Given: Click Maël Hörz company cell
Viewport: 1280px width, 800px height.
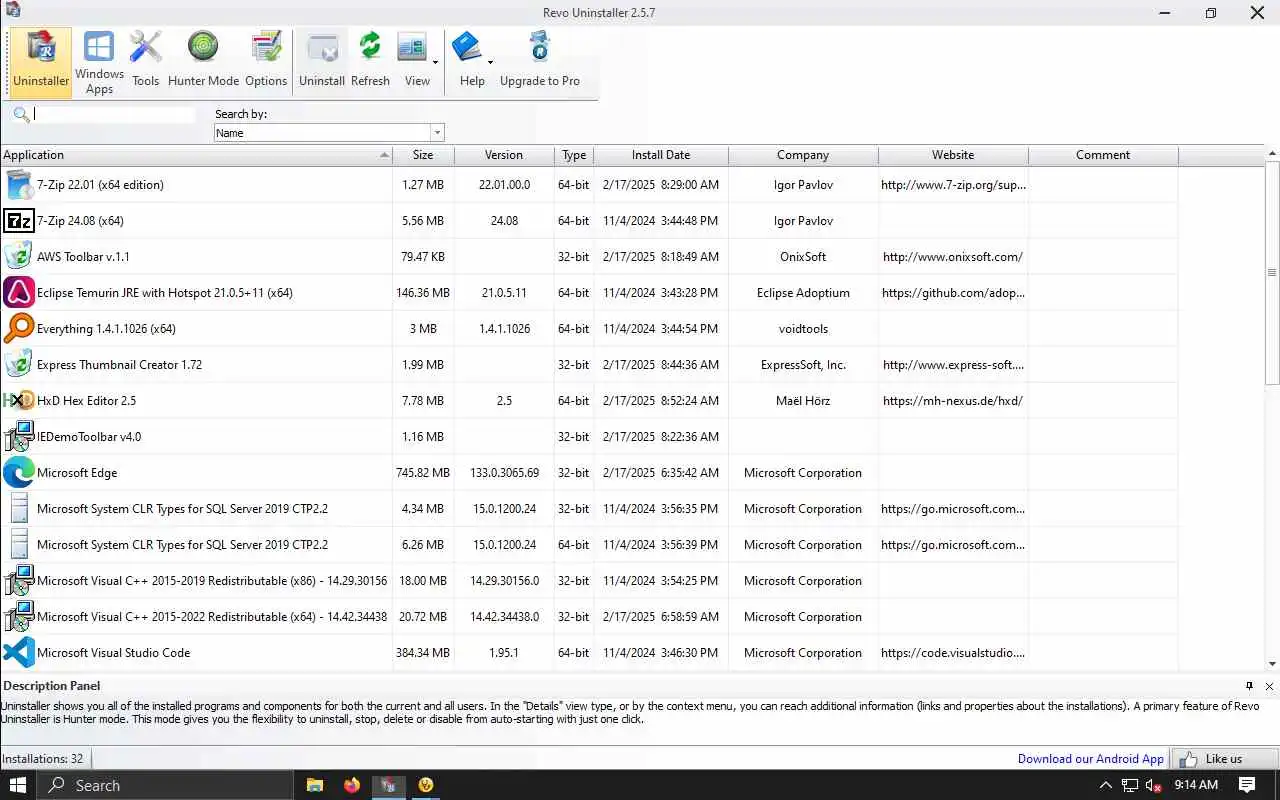Looking at the screenshot, I should (803, 401).
